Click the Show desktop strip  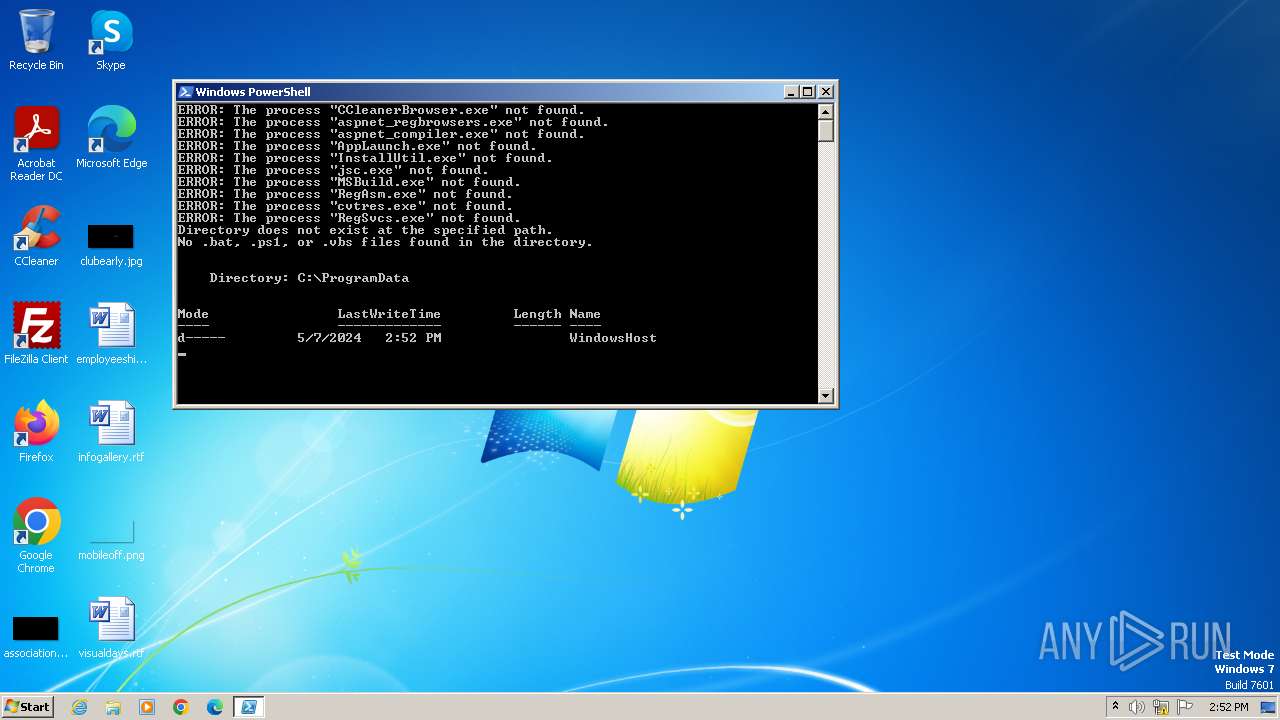[x=1270, y=707]
